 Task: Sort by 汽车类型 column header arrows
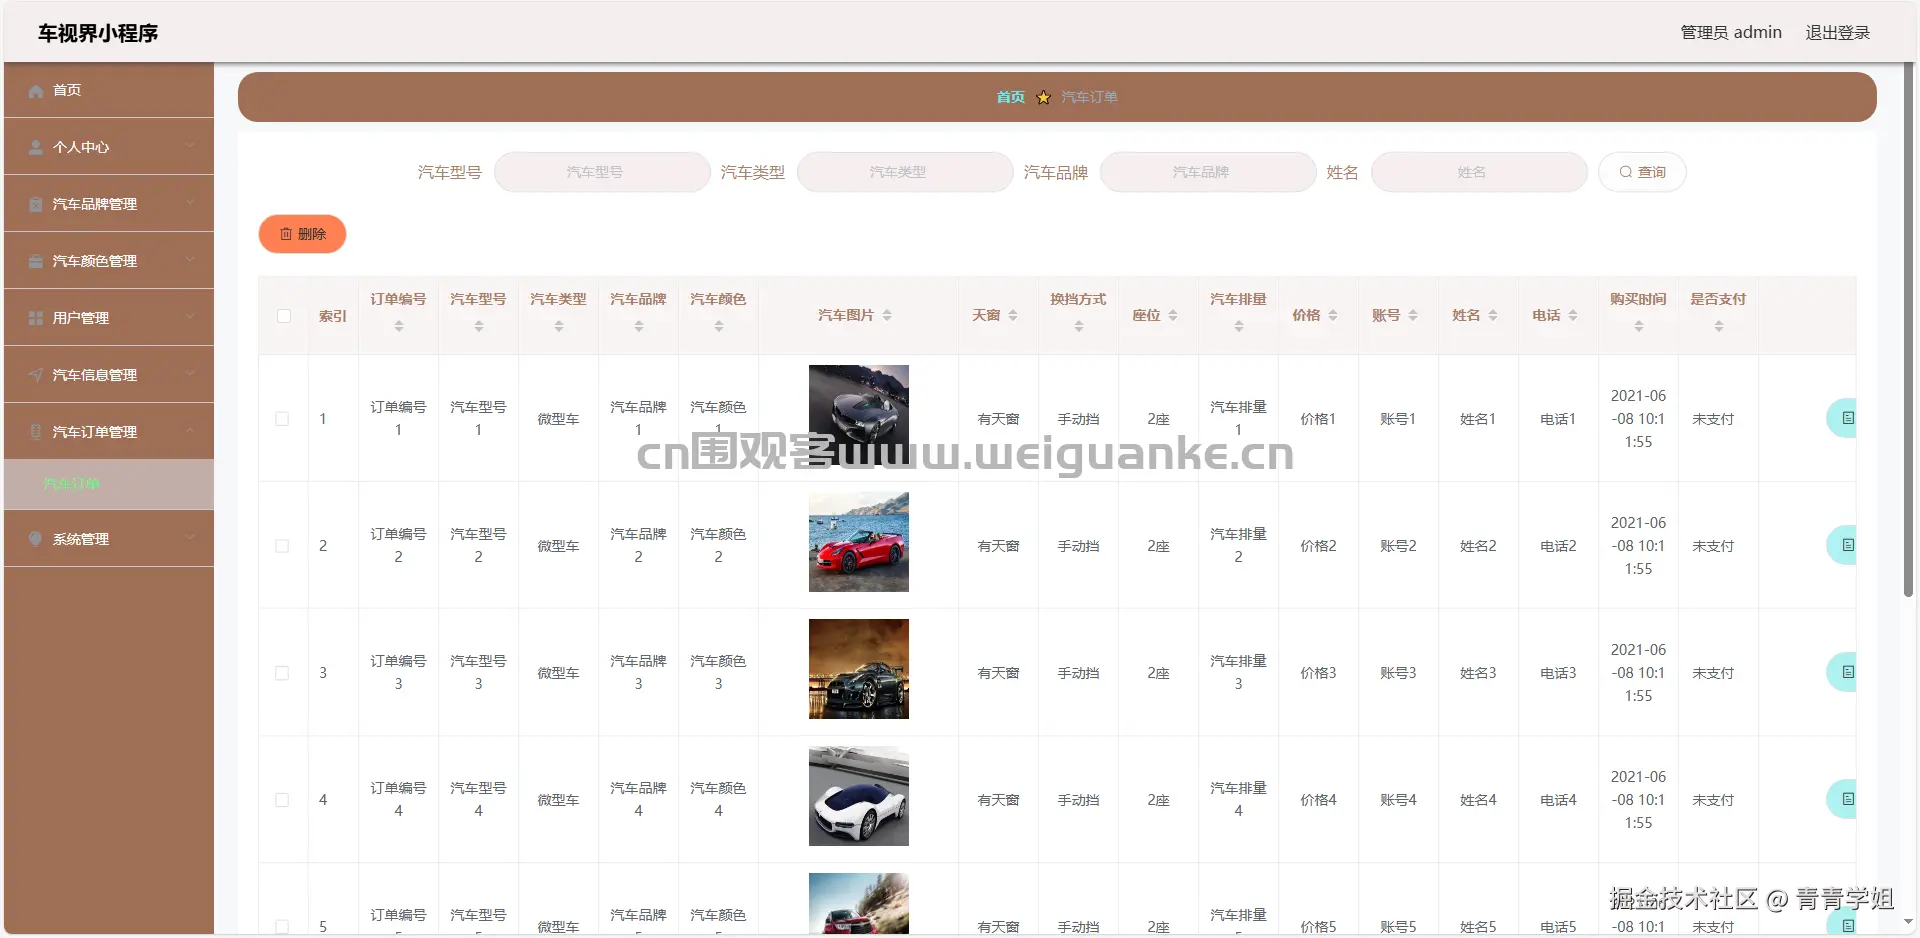[x=559, y=326]
